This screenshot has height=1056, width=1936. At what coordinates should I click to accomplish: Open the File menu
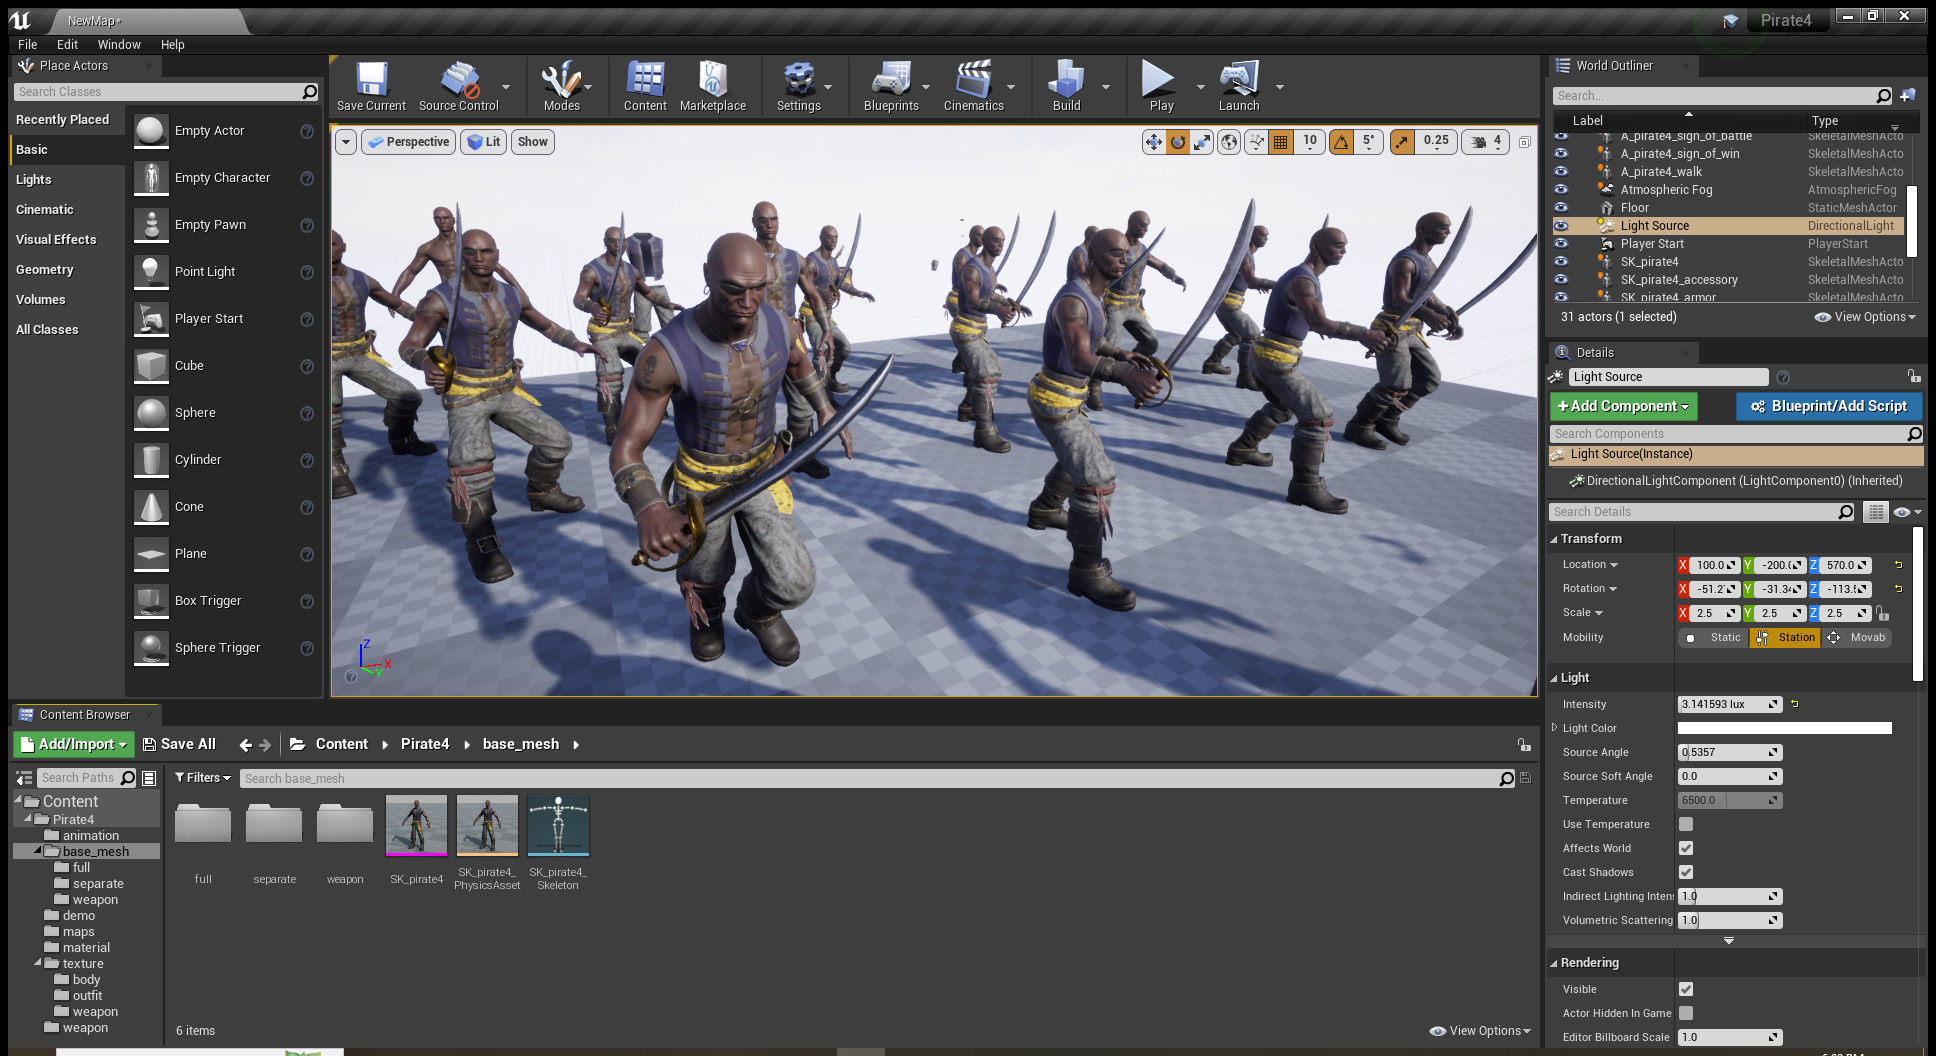coord(28,45)
